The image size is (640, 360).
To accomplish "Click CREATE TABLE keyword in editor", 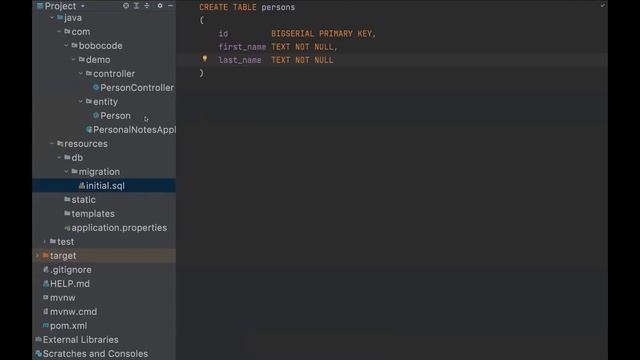I will pyautogui.click(x=228, y=7).
